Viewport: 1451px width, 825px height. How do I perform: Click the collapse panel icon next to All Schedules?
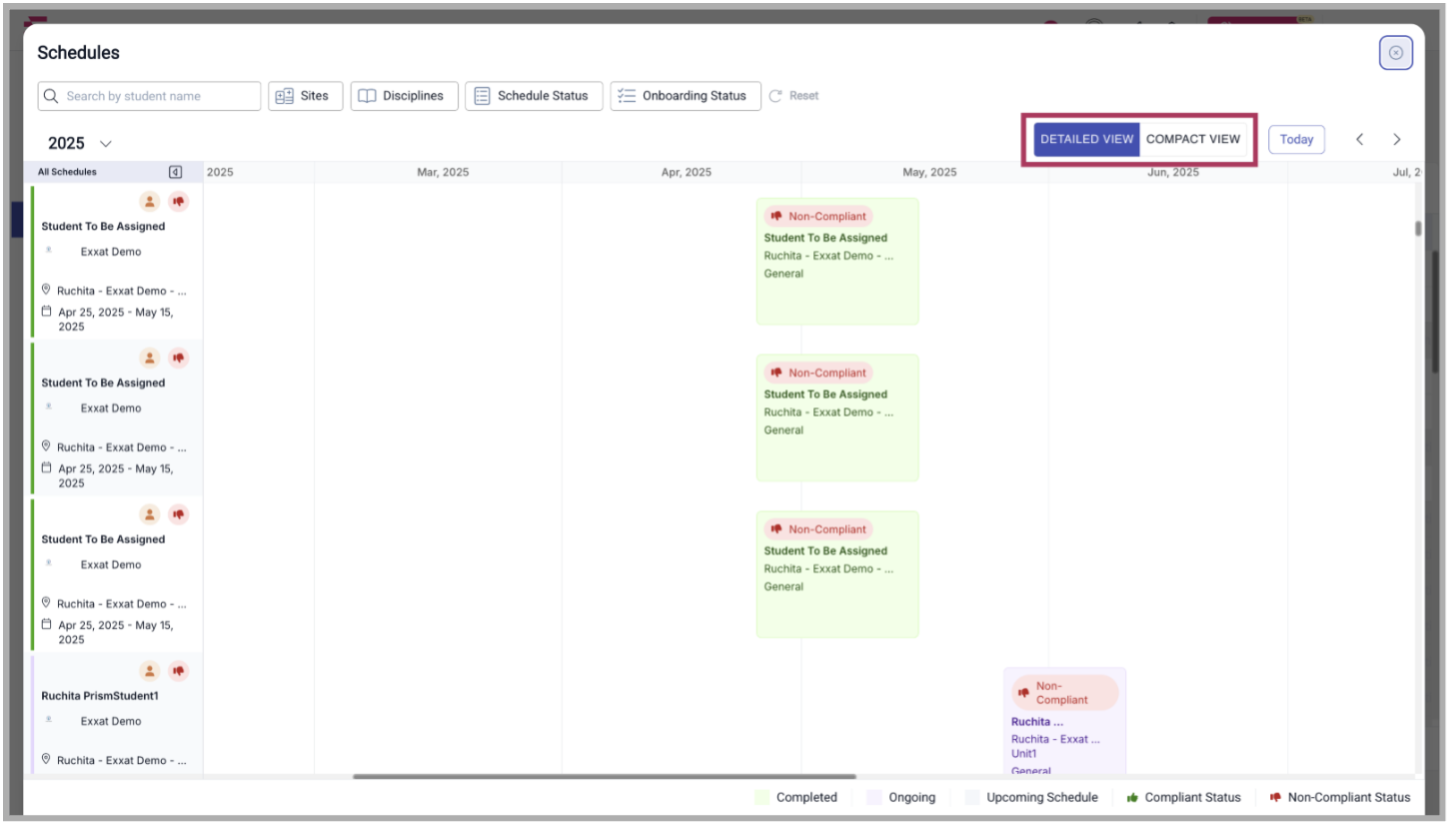[x=177, y=171]
